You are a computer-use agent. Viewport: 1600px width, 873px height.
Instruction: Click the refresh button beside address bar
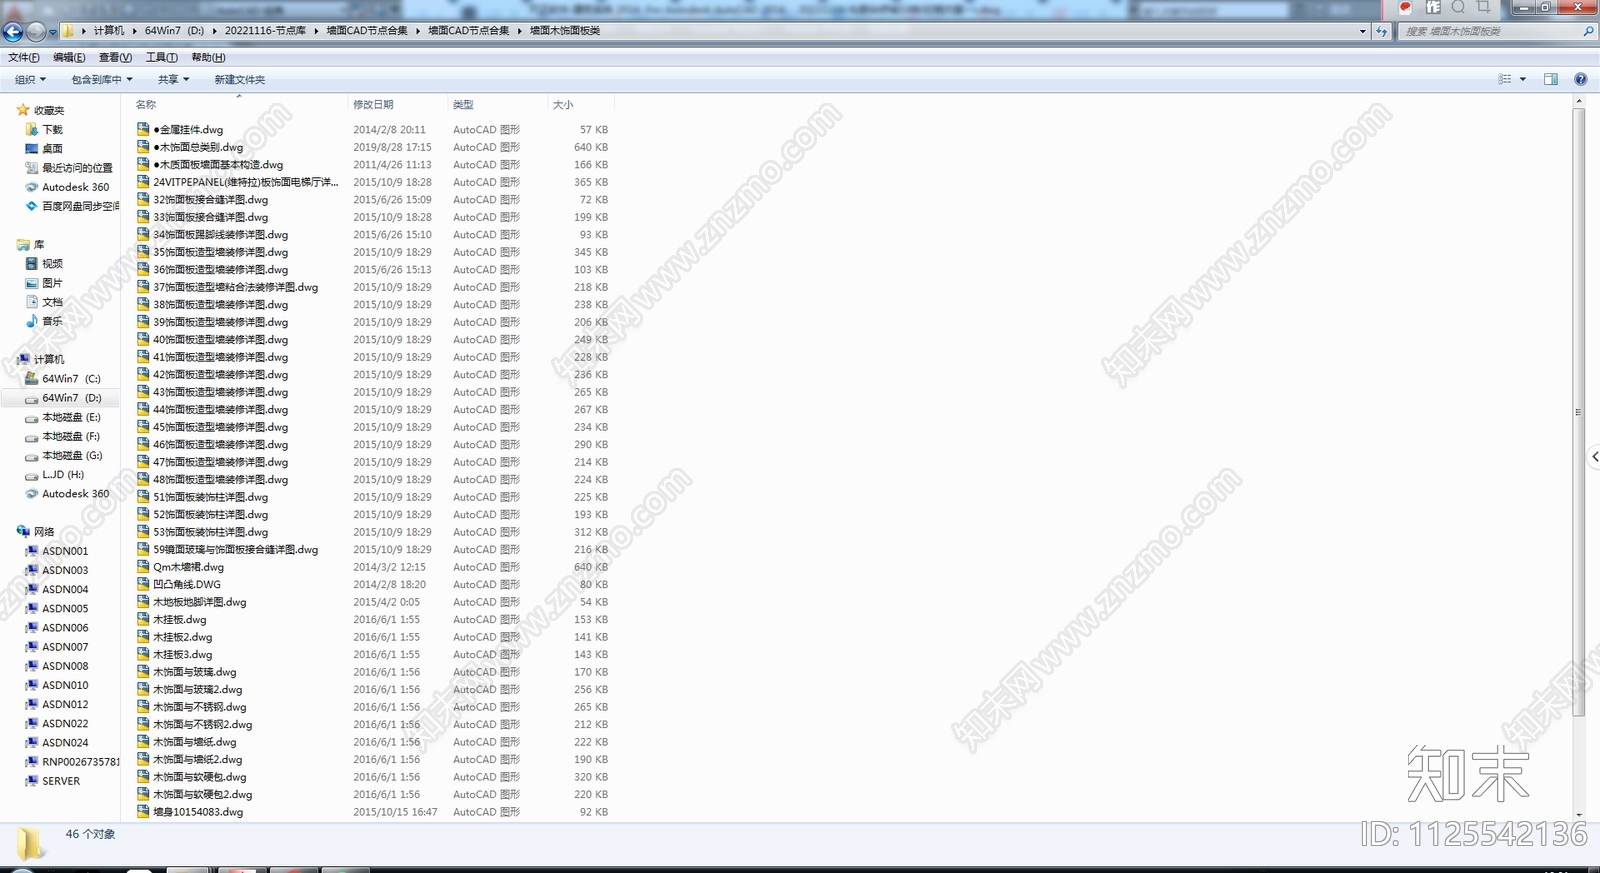pyautogui.click(x=1382, y=31)
